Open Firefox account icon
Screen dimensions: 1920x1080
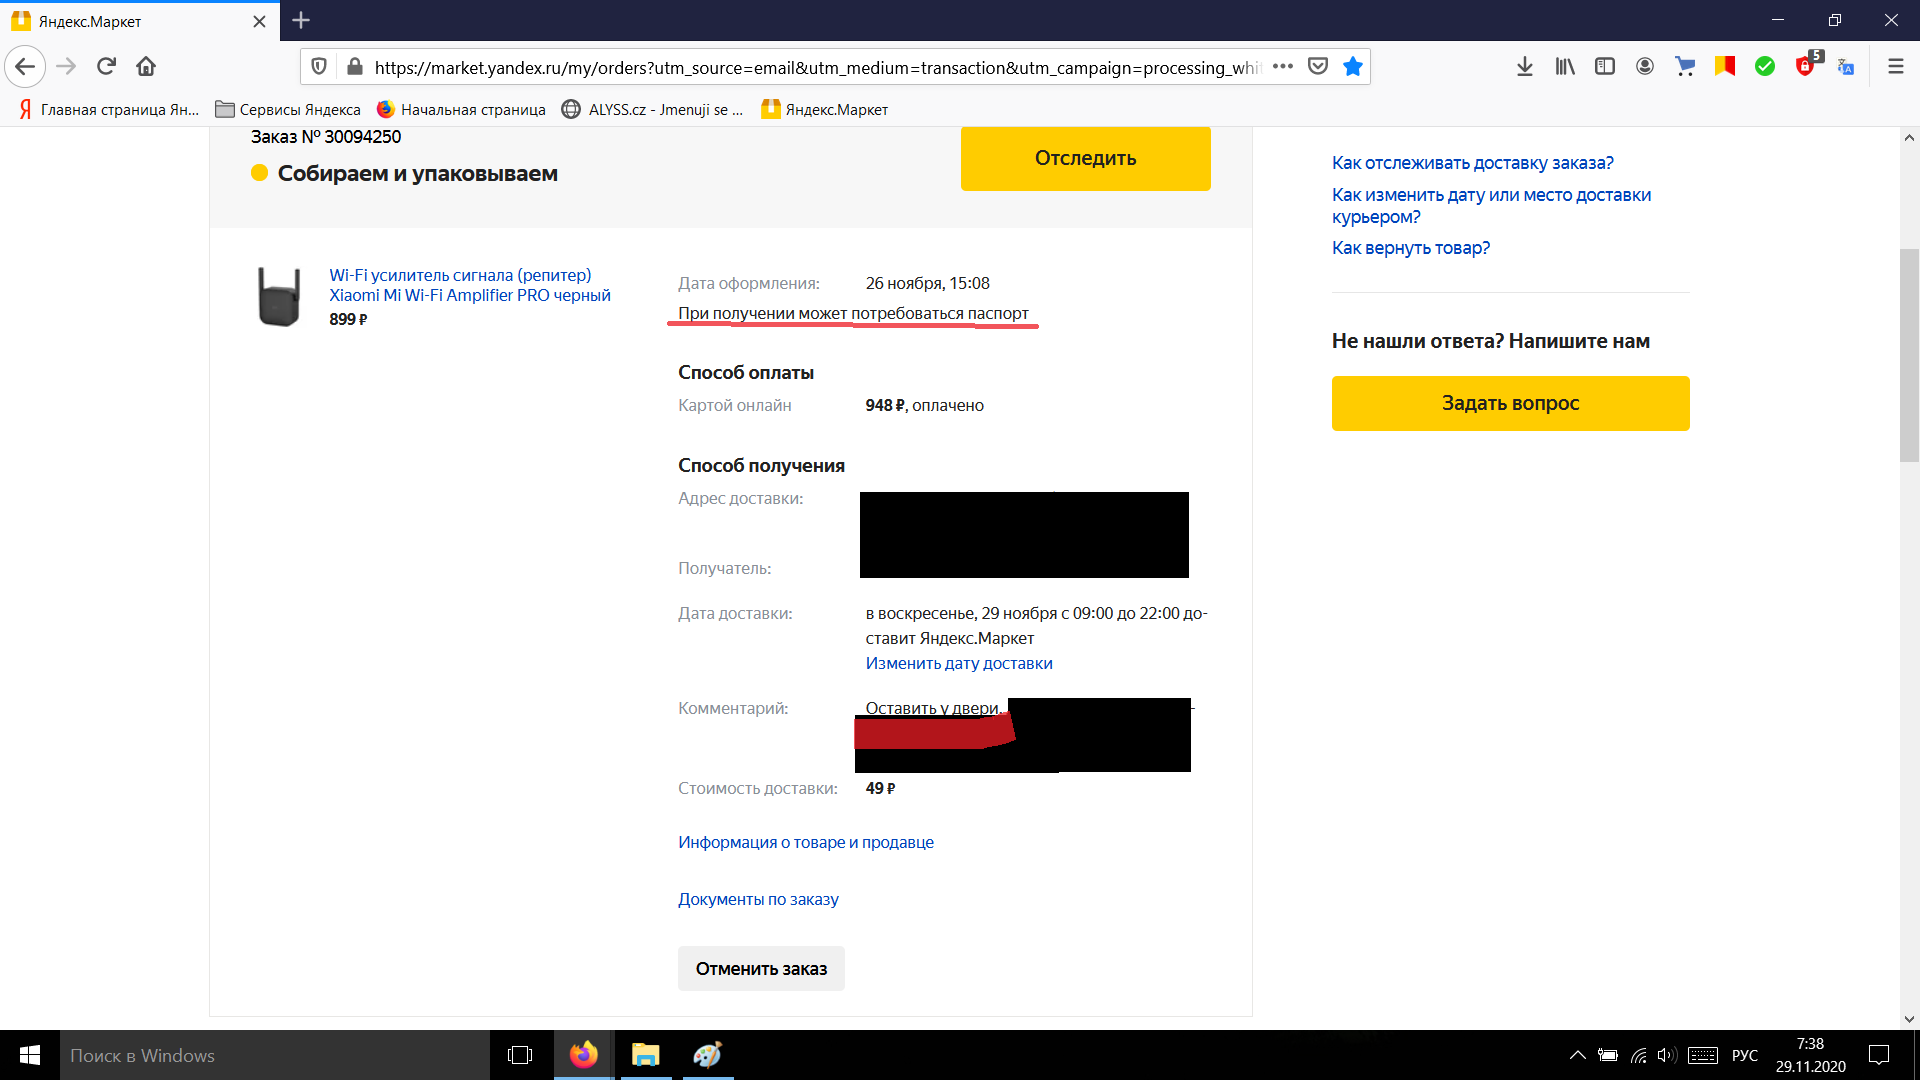(1645, 67)
